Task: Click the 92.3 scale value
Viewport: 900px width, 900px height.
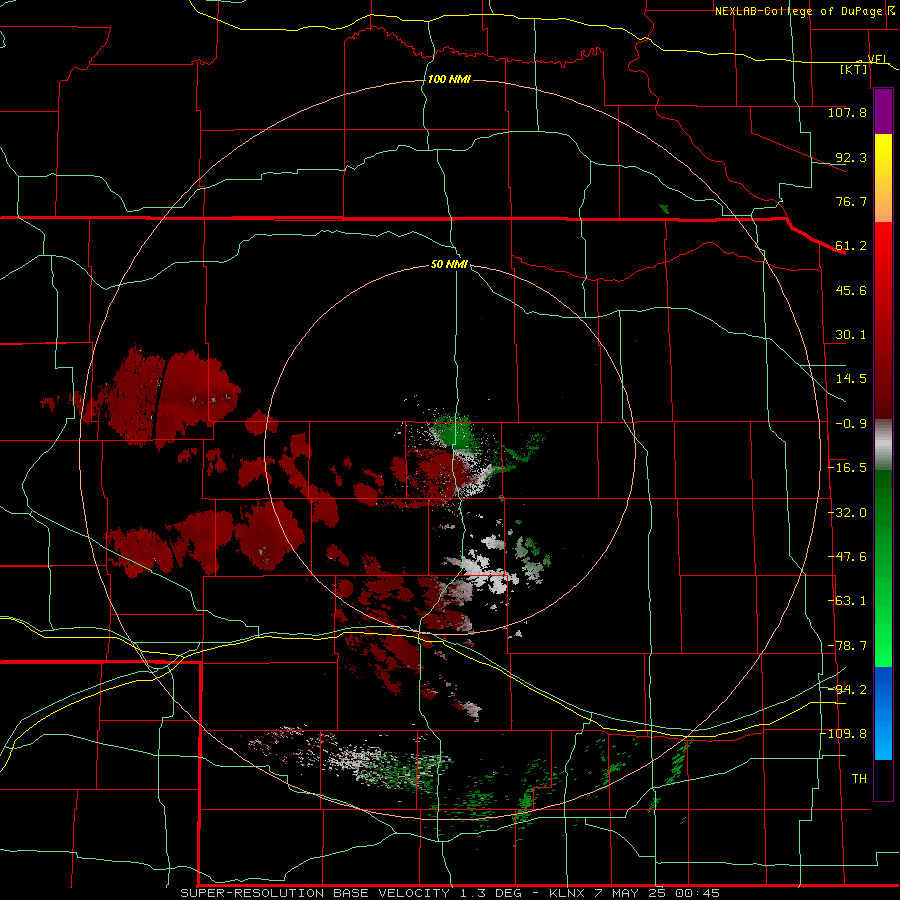Action: click(851, 157)
